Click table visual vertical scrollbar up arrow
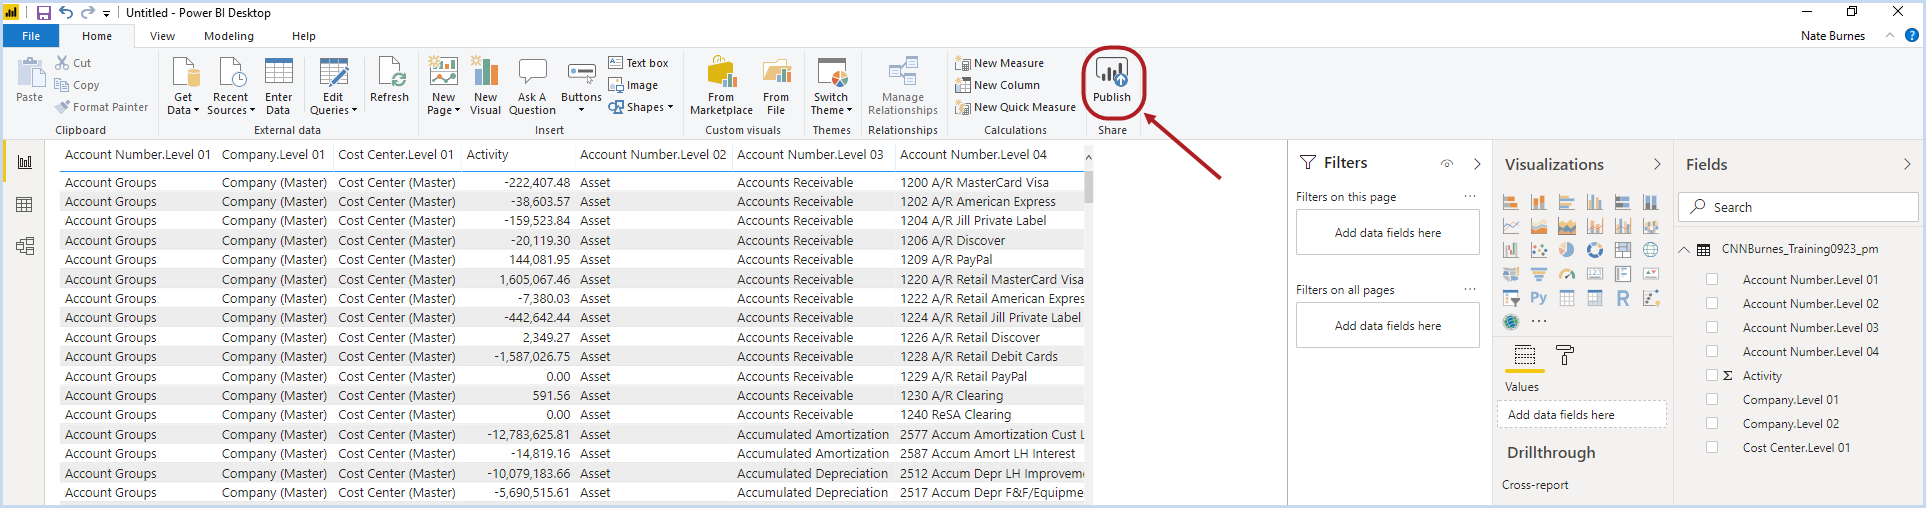The width and height of the screenshot is (1926, 508). pos(1088,158)
